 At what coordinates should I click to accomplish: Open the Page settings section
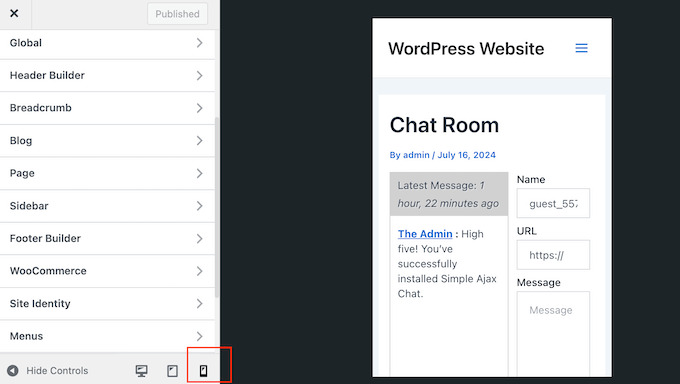pos(107,173)
